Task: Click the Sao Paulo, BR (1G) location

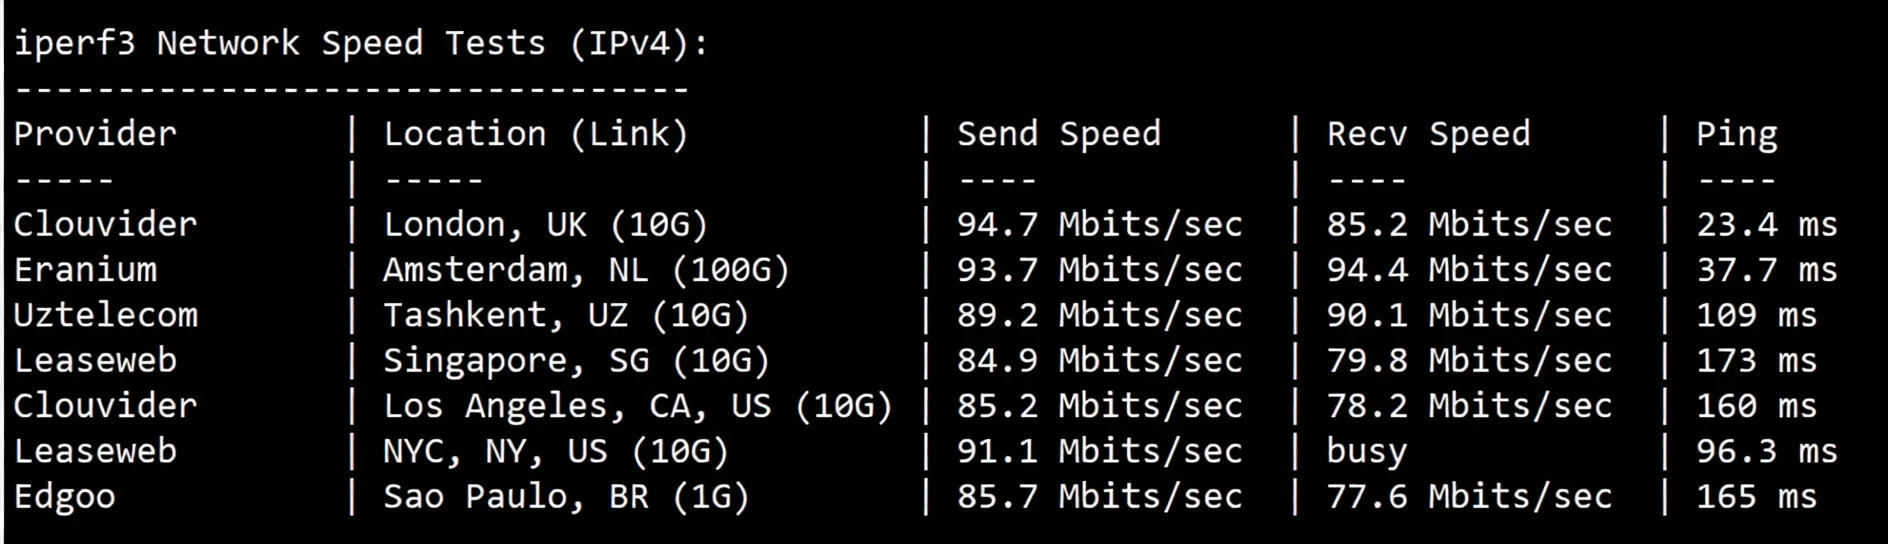Action: point(566,497)
